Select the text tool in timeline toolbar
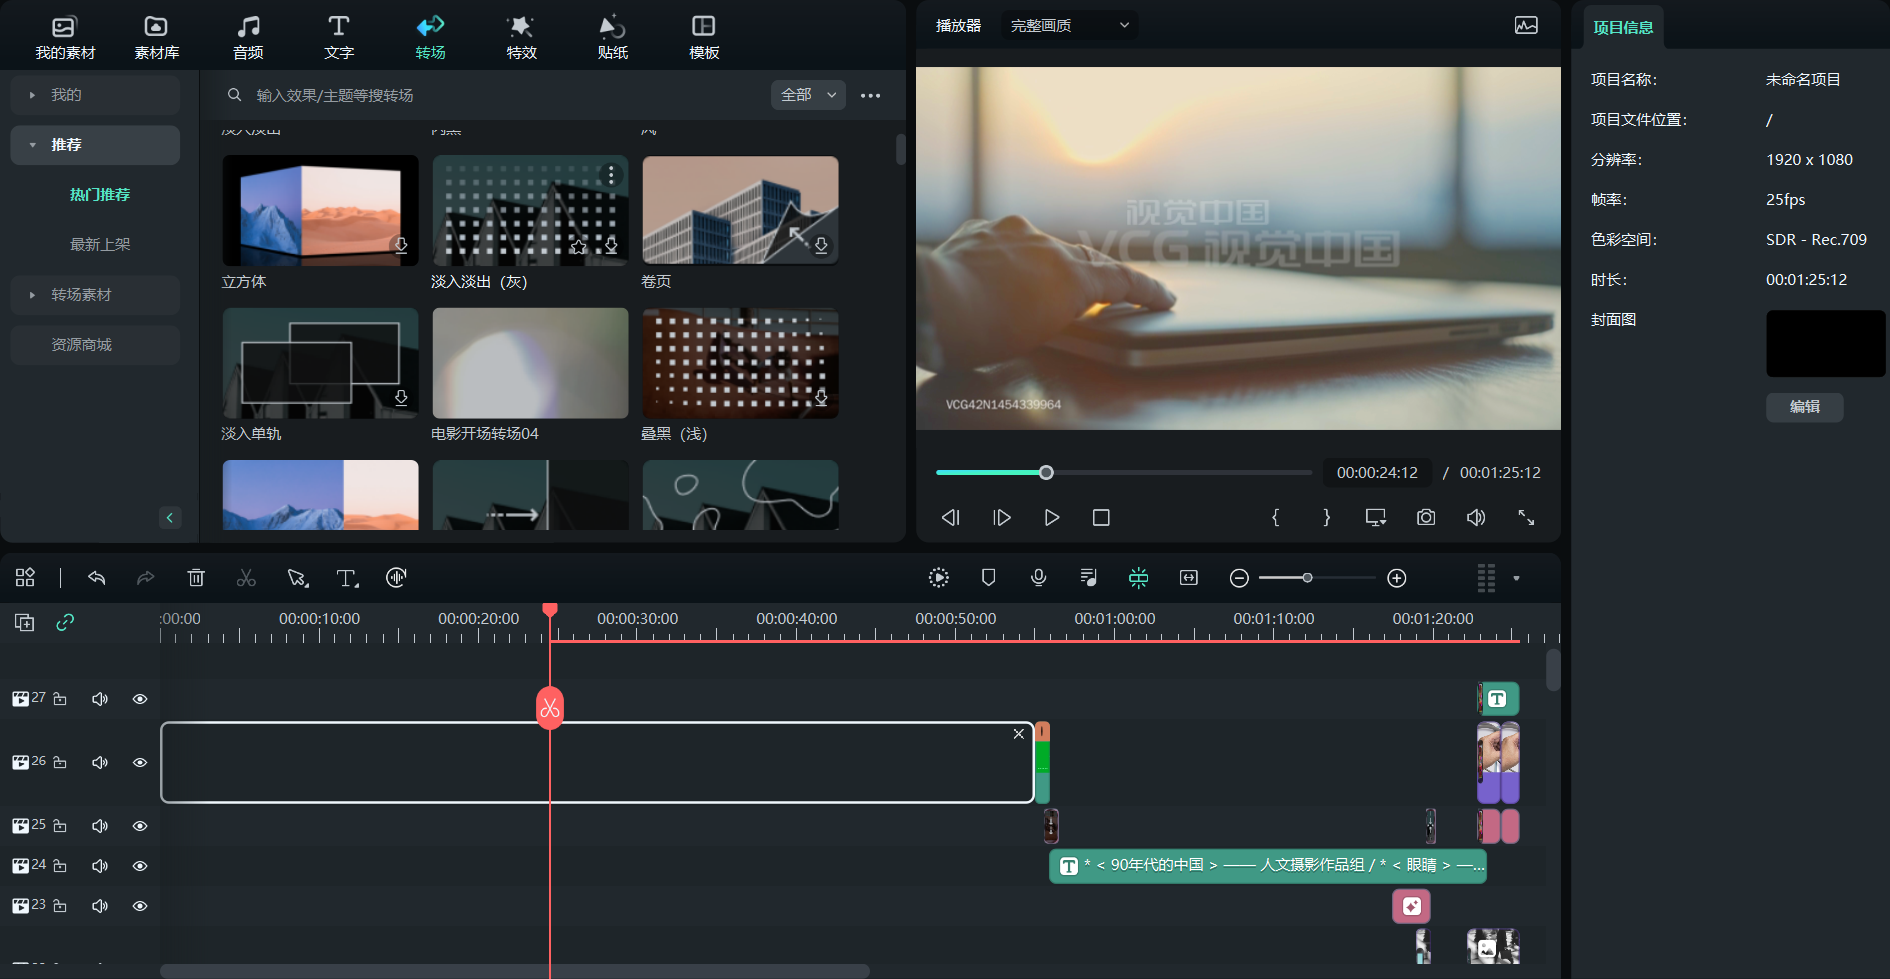This screenshot has width=1890, height=979. [x=346, y=578]
